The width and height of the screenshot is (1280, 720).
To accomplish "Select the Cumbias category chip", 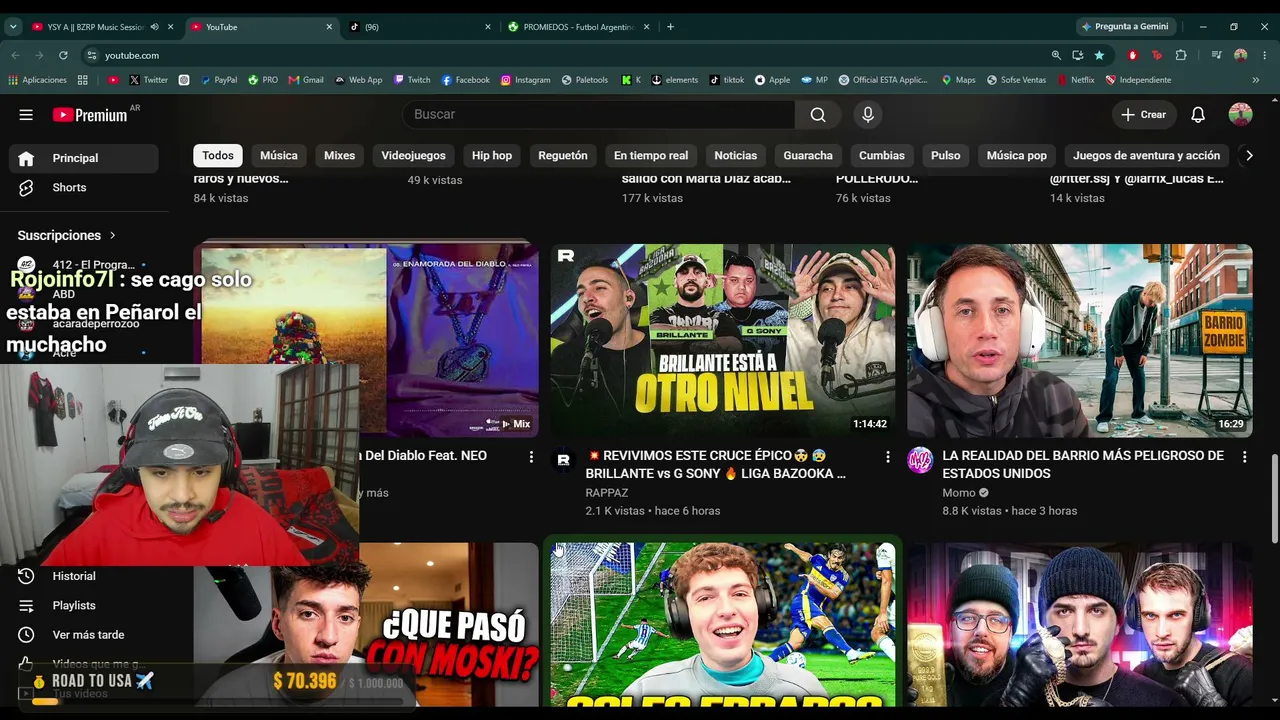I will point(882,155).
